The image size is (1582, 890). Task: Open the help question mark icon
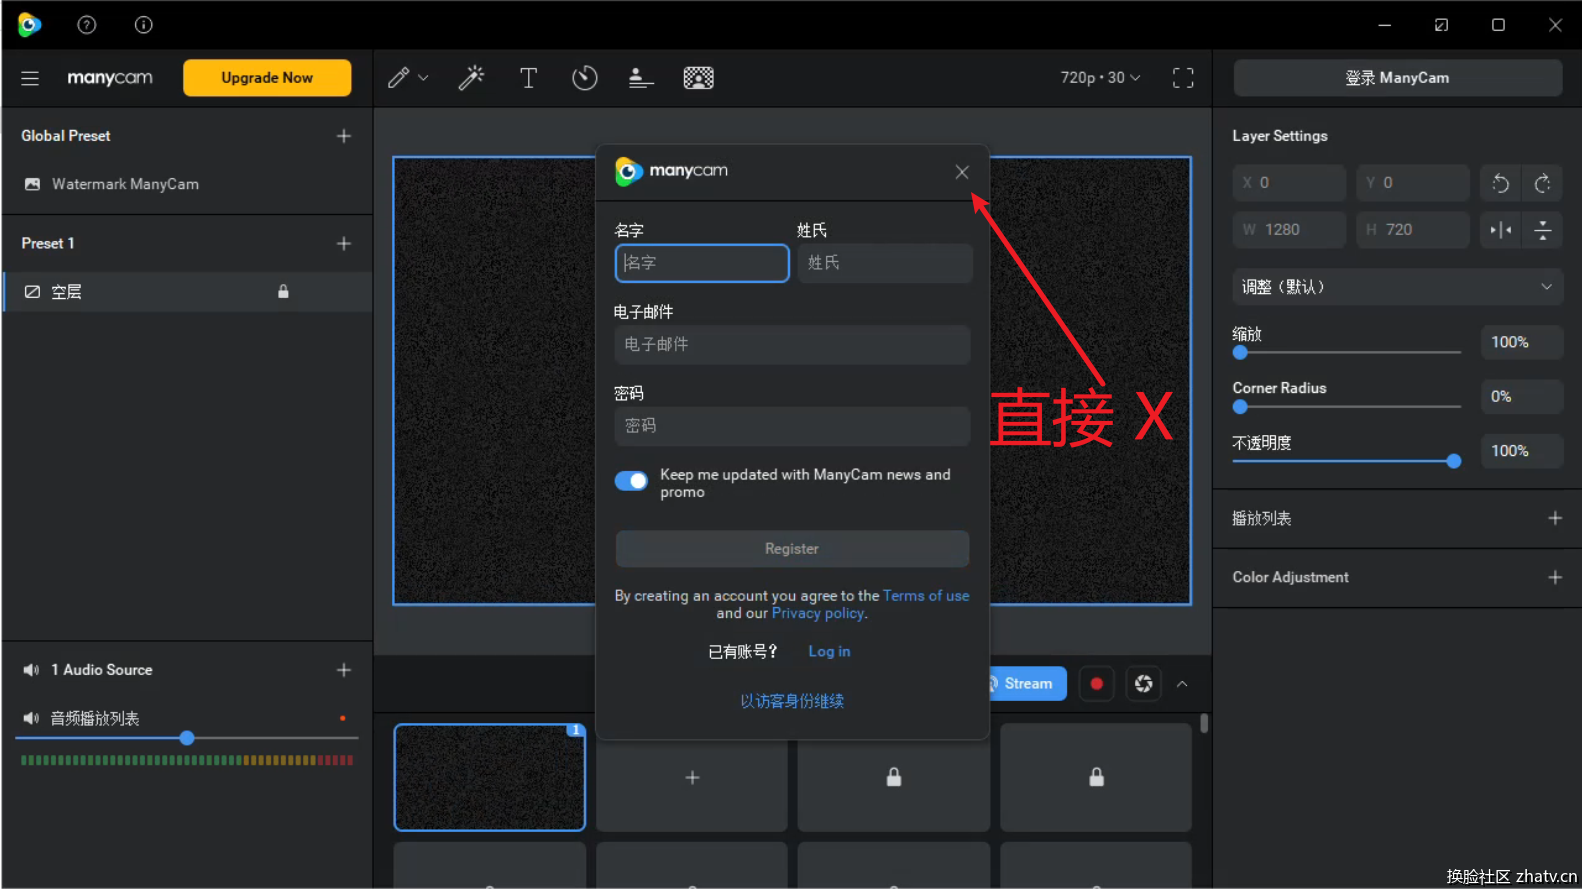pyautogui.click(x=87, y=25)
